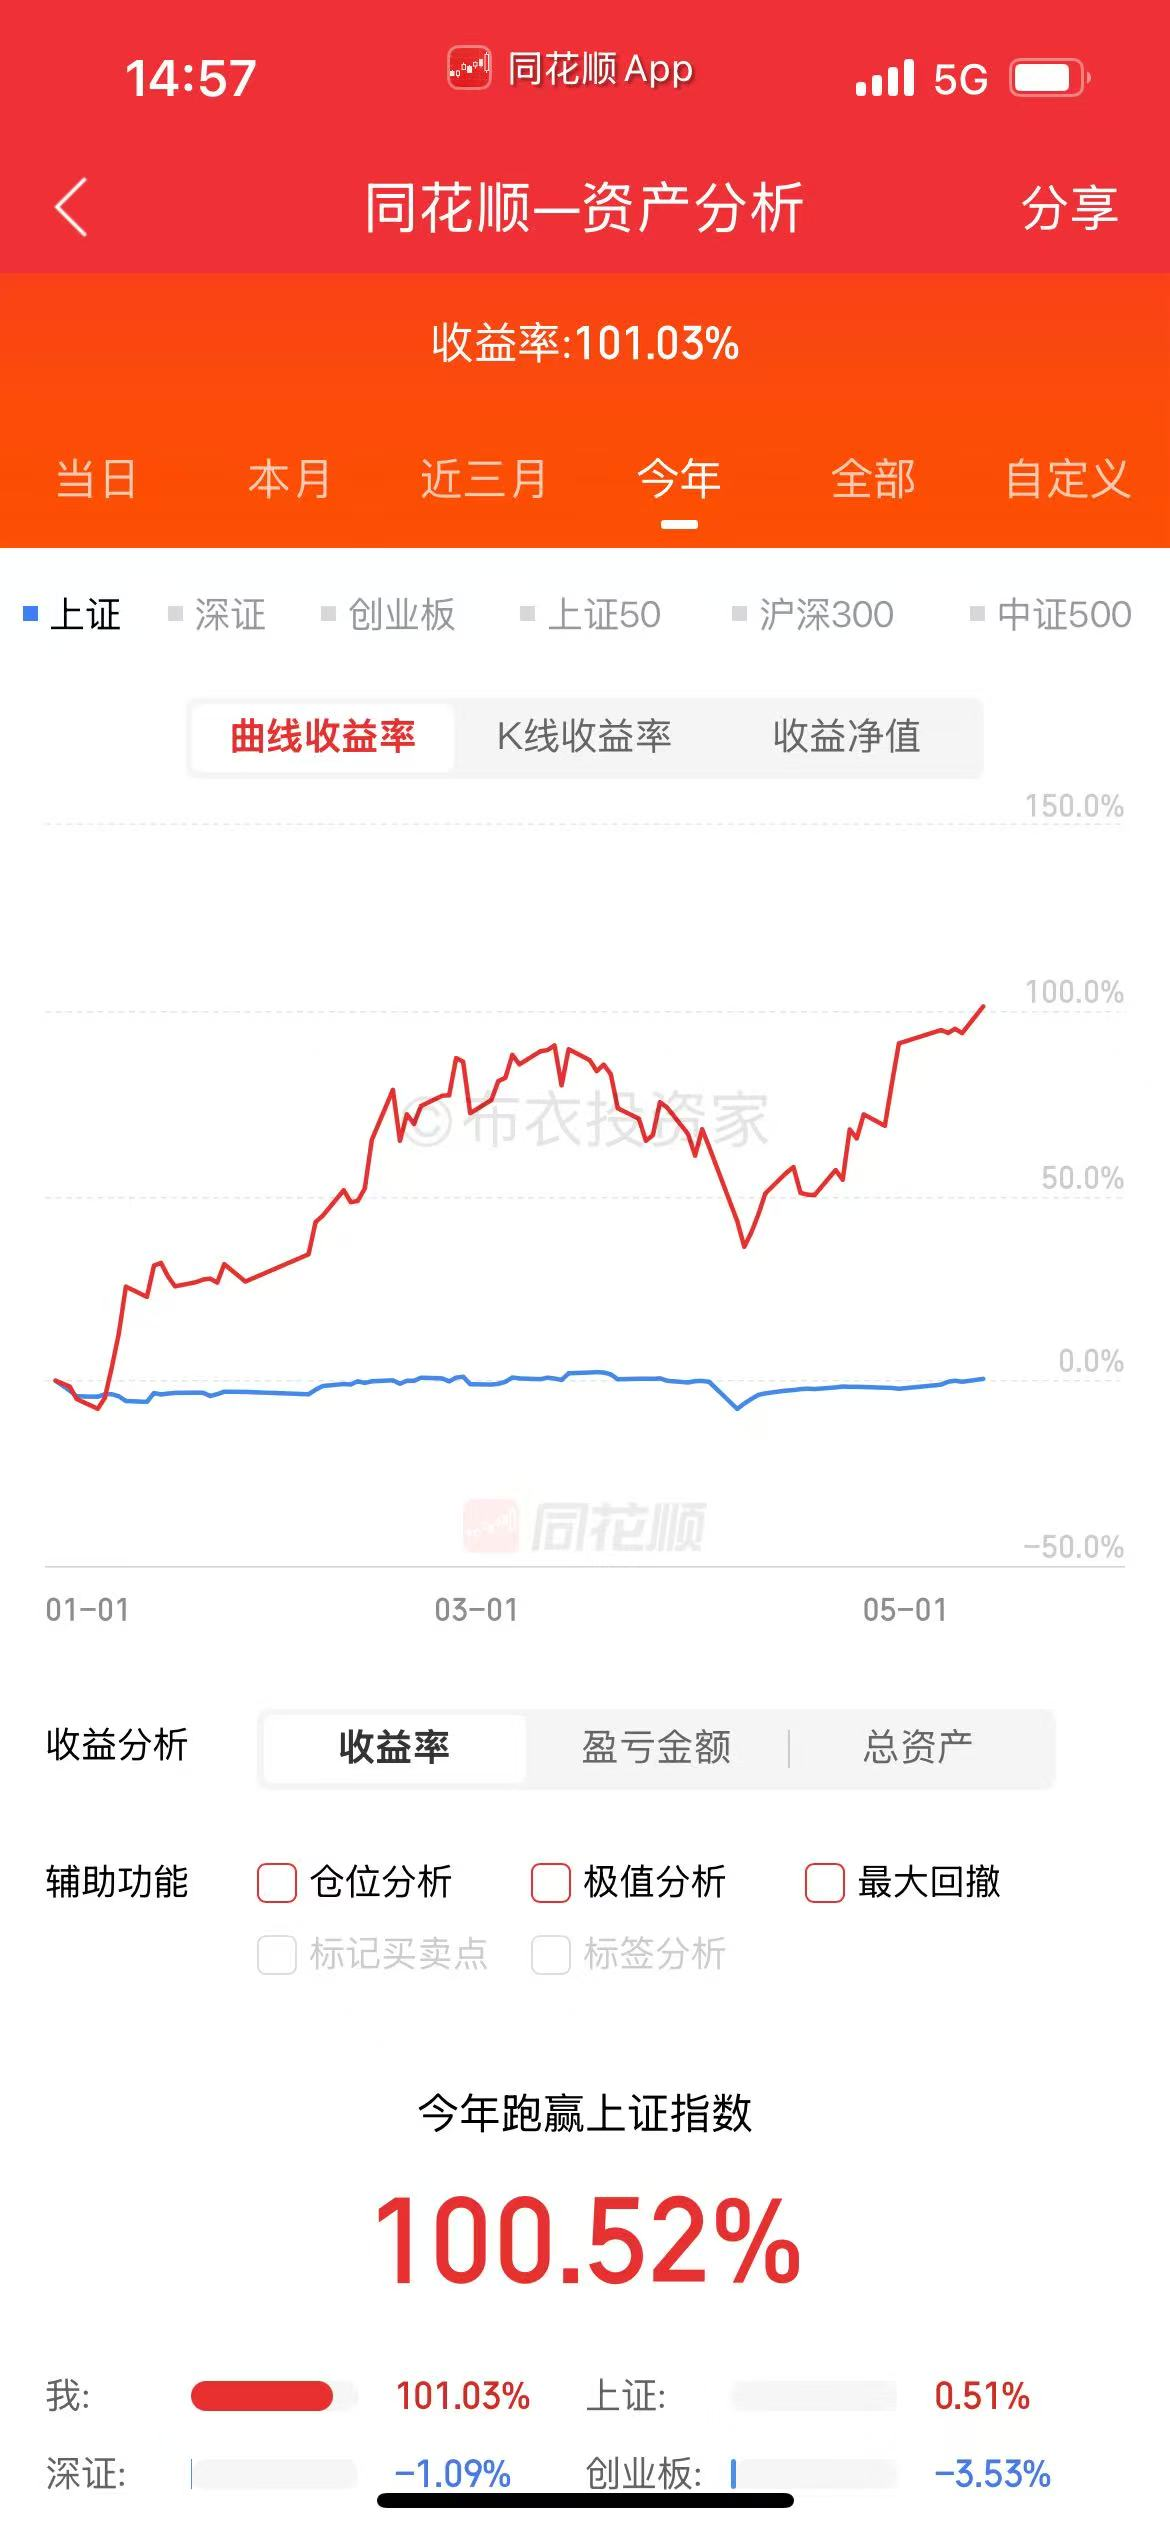Viewport: 1170px width, 2532px height.
Task: Tap the cellular signal bars icon
Action: tap(885, 78)
